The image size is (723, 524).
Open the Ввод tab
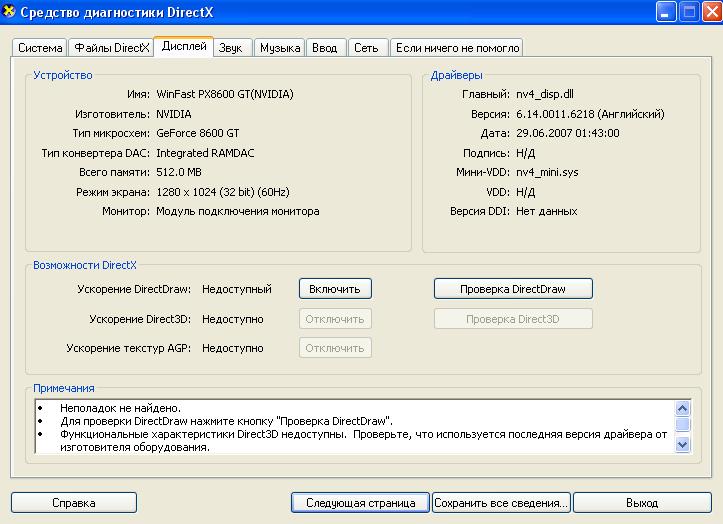(324, 48)
